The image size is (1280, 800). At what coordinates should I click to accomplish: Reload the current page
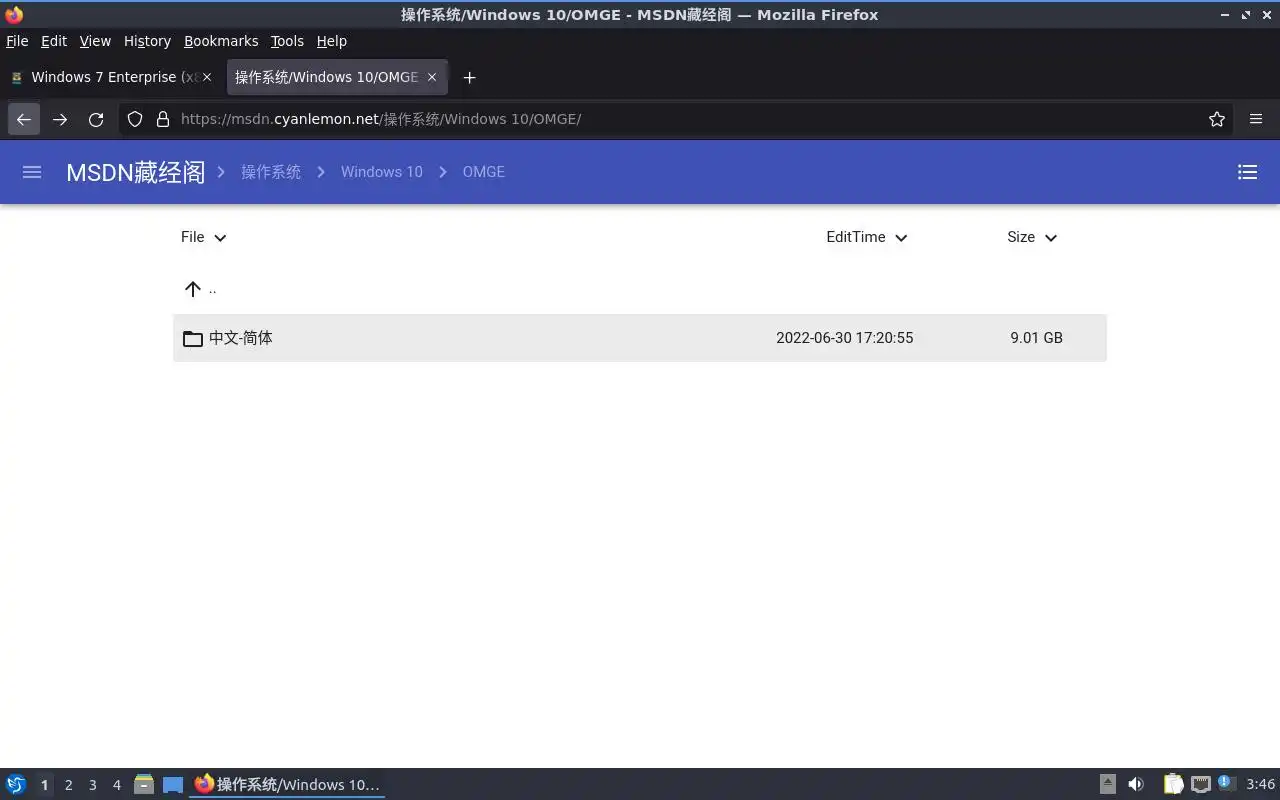[96, 119]
